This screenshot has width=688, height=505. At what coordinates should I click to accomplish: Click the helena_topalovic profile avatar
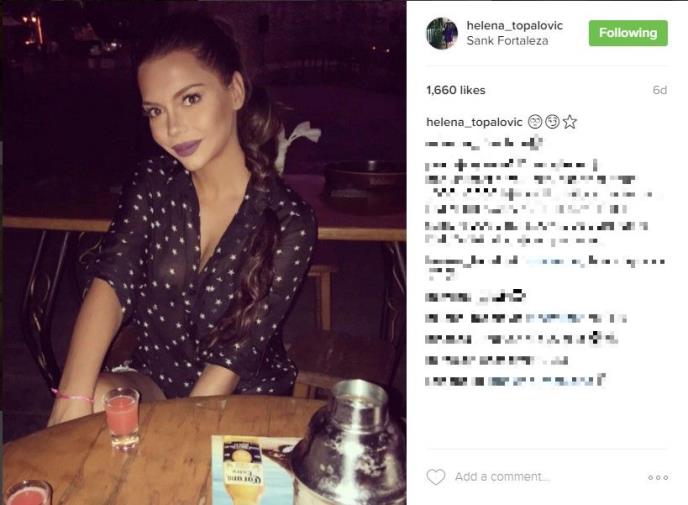click(x=442, y=33)
